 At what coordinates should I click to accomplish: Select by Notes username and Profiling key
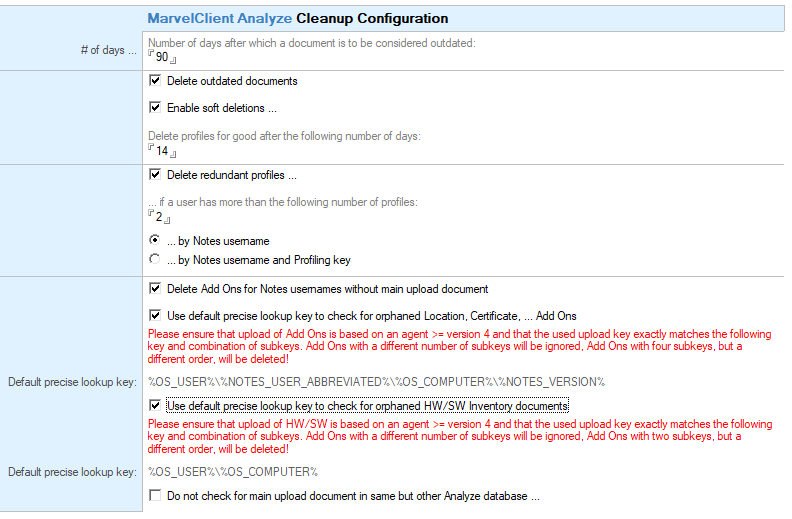pos(155,259)
